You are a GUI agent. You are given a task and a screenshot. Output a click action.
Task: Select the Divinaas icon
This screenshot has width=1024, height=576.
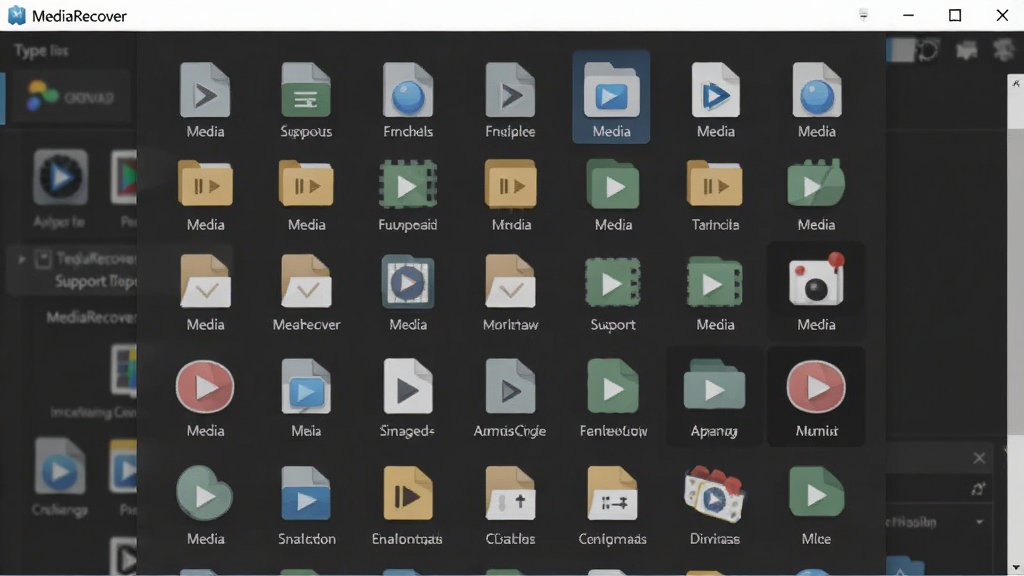pos(714,494)
